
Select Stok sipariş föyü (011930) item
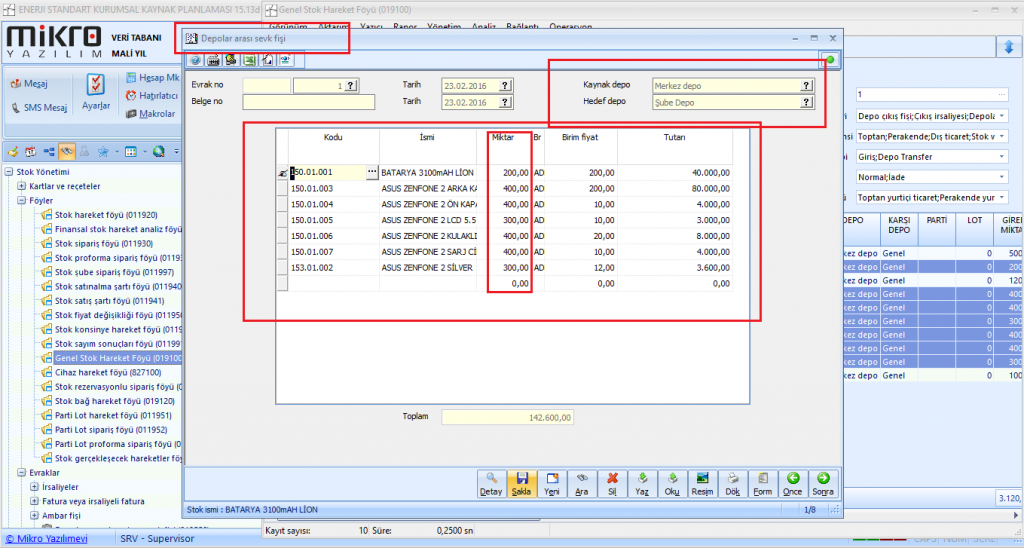click(x=104, y=243)
